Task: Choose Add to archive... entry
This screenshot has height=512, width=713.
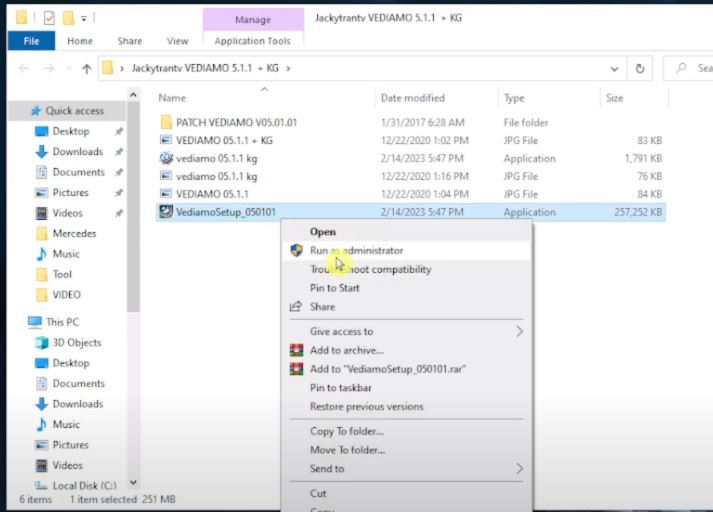Action: pos(346,350)
